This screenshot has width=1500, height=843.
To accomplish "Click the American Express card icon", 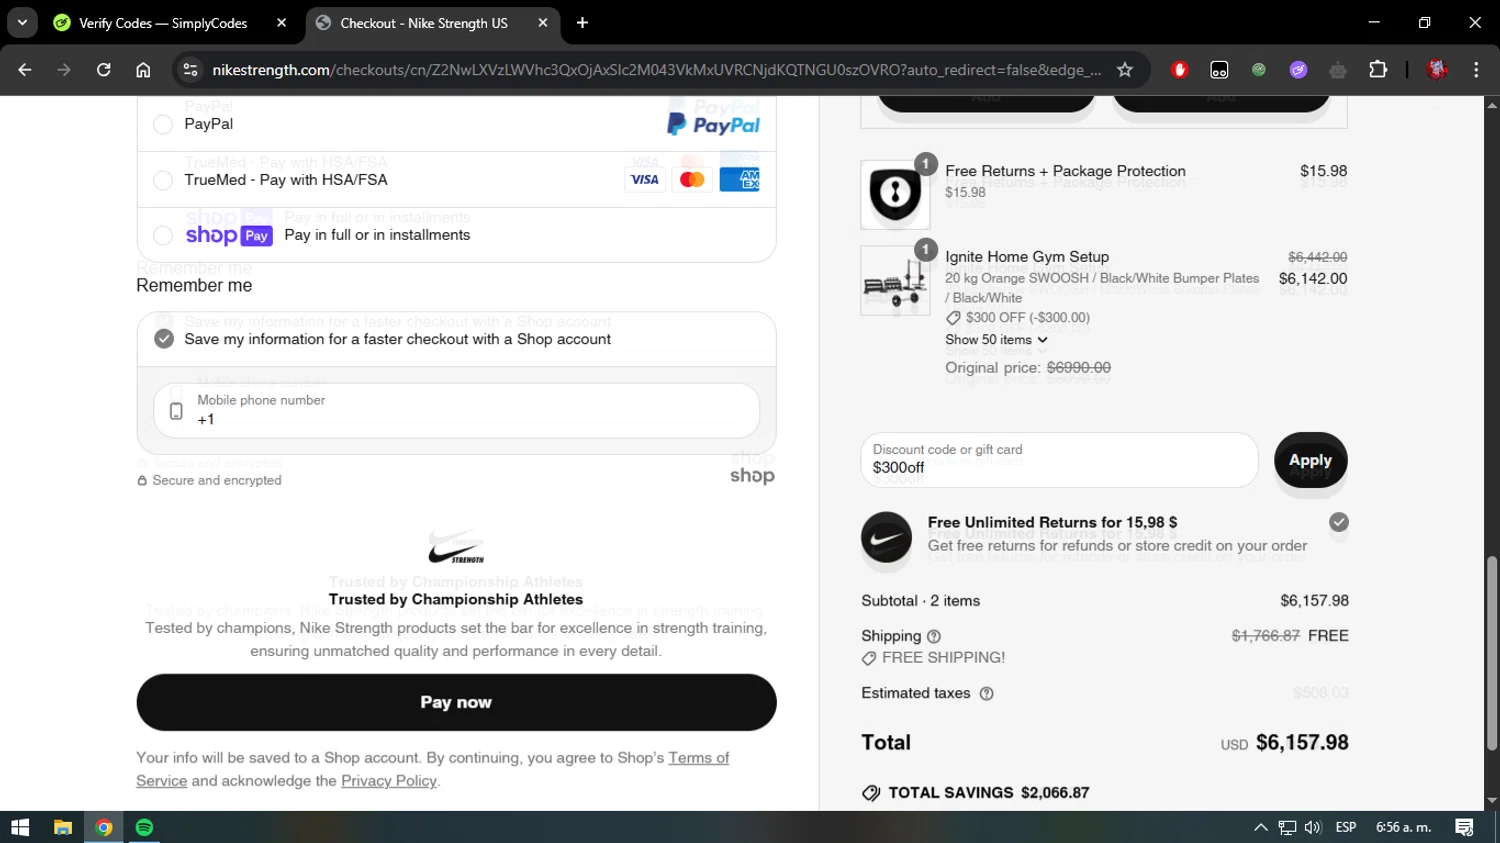I will click(x=740, y=180).
